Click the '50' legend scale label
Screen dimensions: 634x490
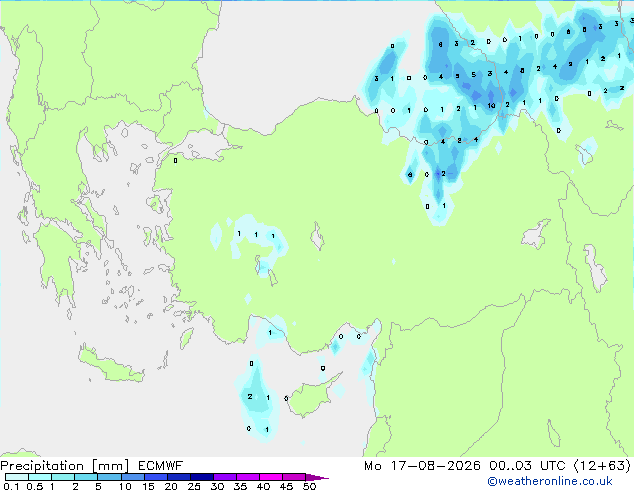point(310,486)
